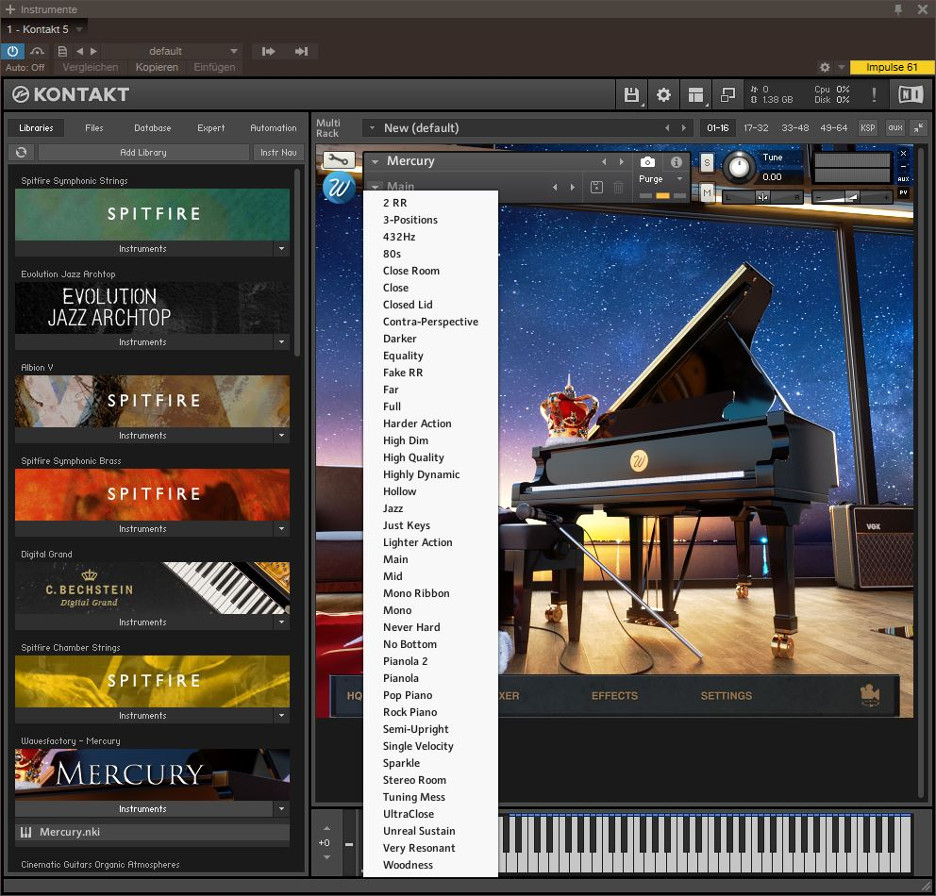Image resolution: width=936 pixels, height=896 pixels.
Task: Toggle Auto: Off automation mode
Action: (x=25, y=67)
